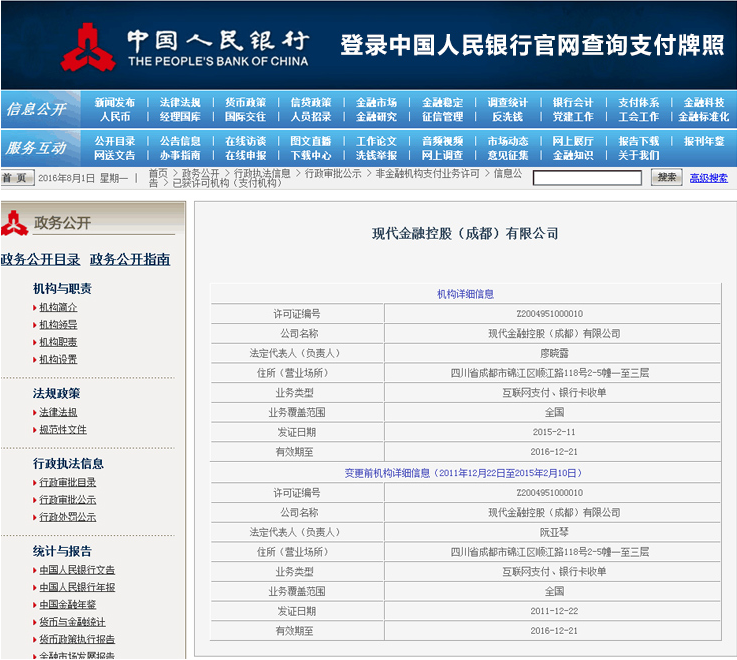Image resolution: width=737 pixels, height=660 pixels.
Task: Go to 下载中心 in service menu
Action: click(311, 155)
